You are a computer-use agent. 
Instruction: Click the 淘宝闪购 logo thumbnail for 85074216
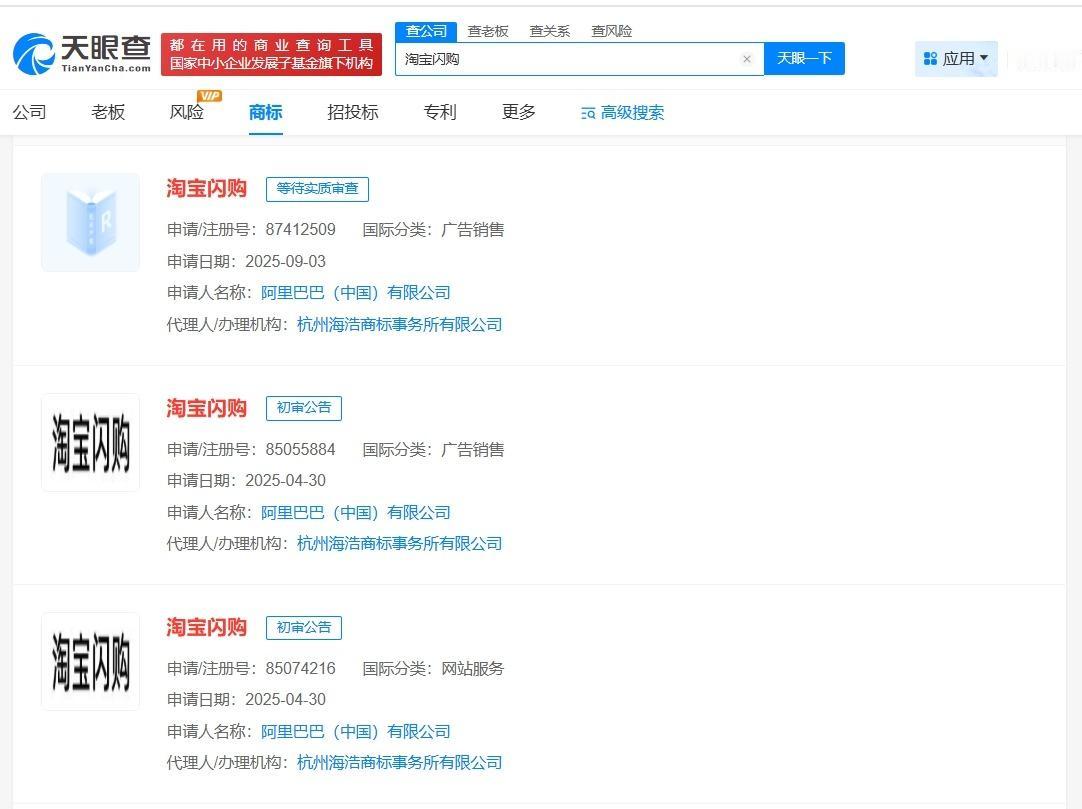click(90, 660)
